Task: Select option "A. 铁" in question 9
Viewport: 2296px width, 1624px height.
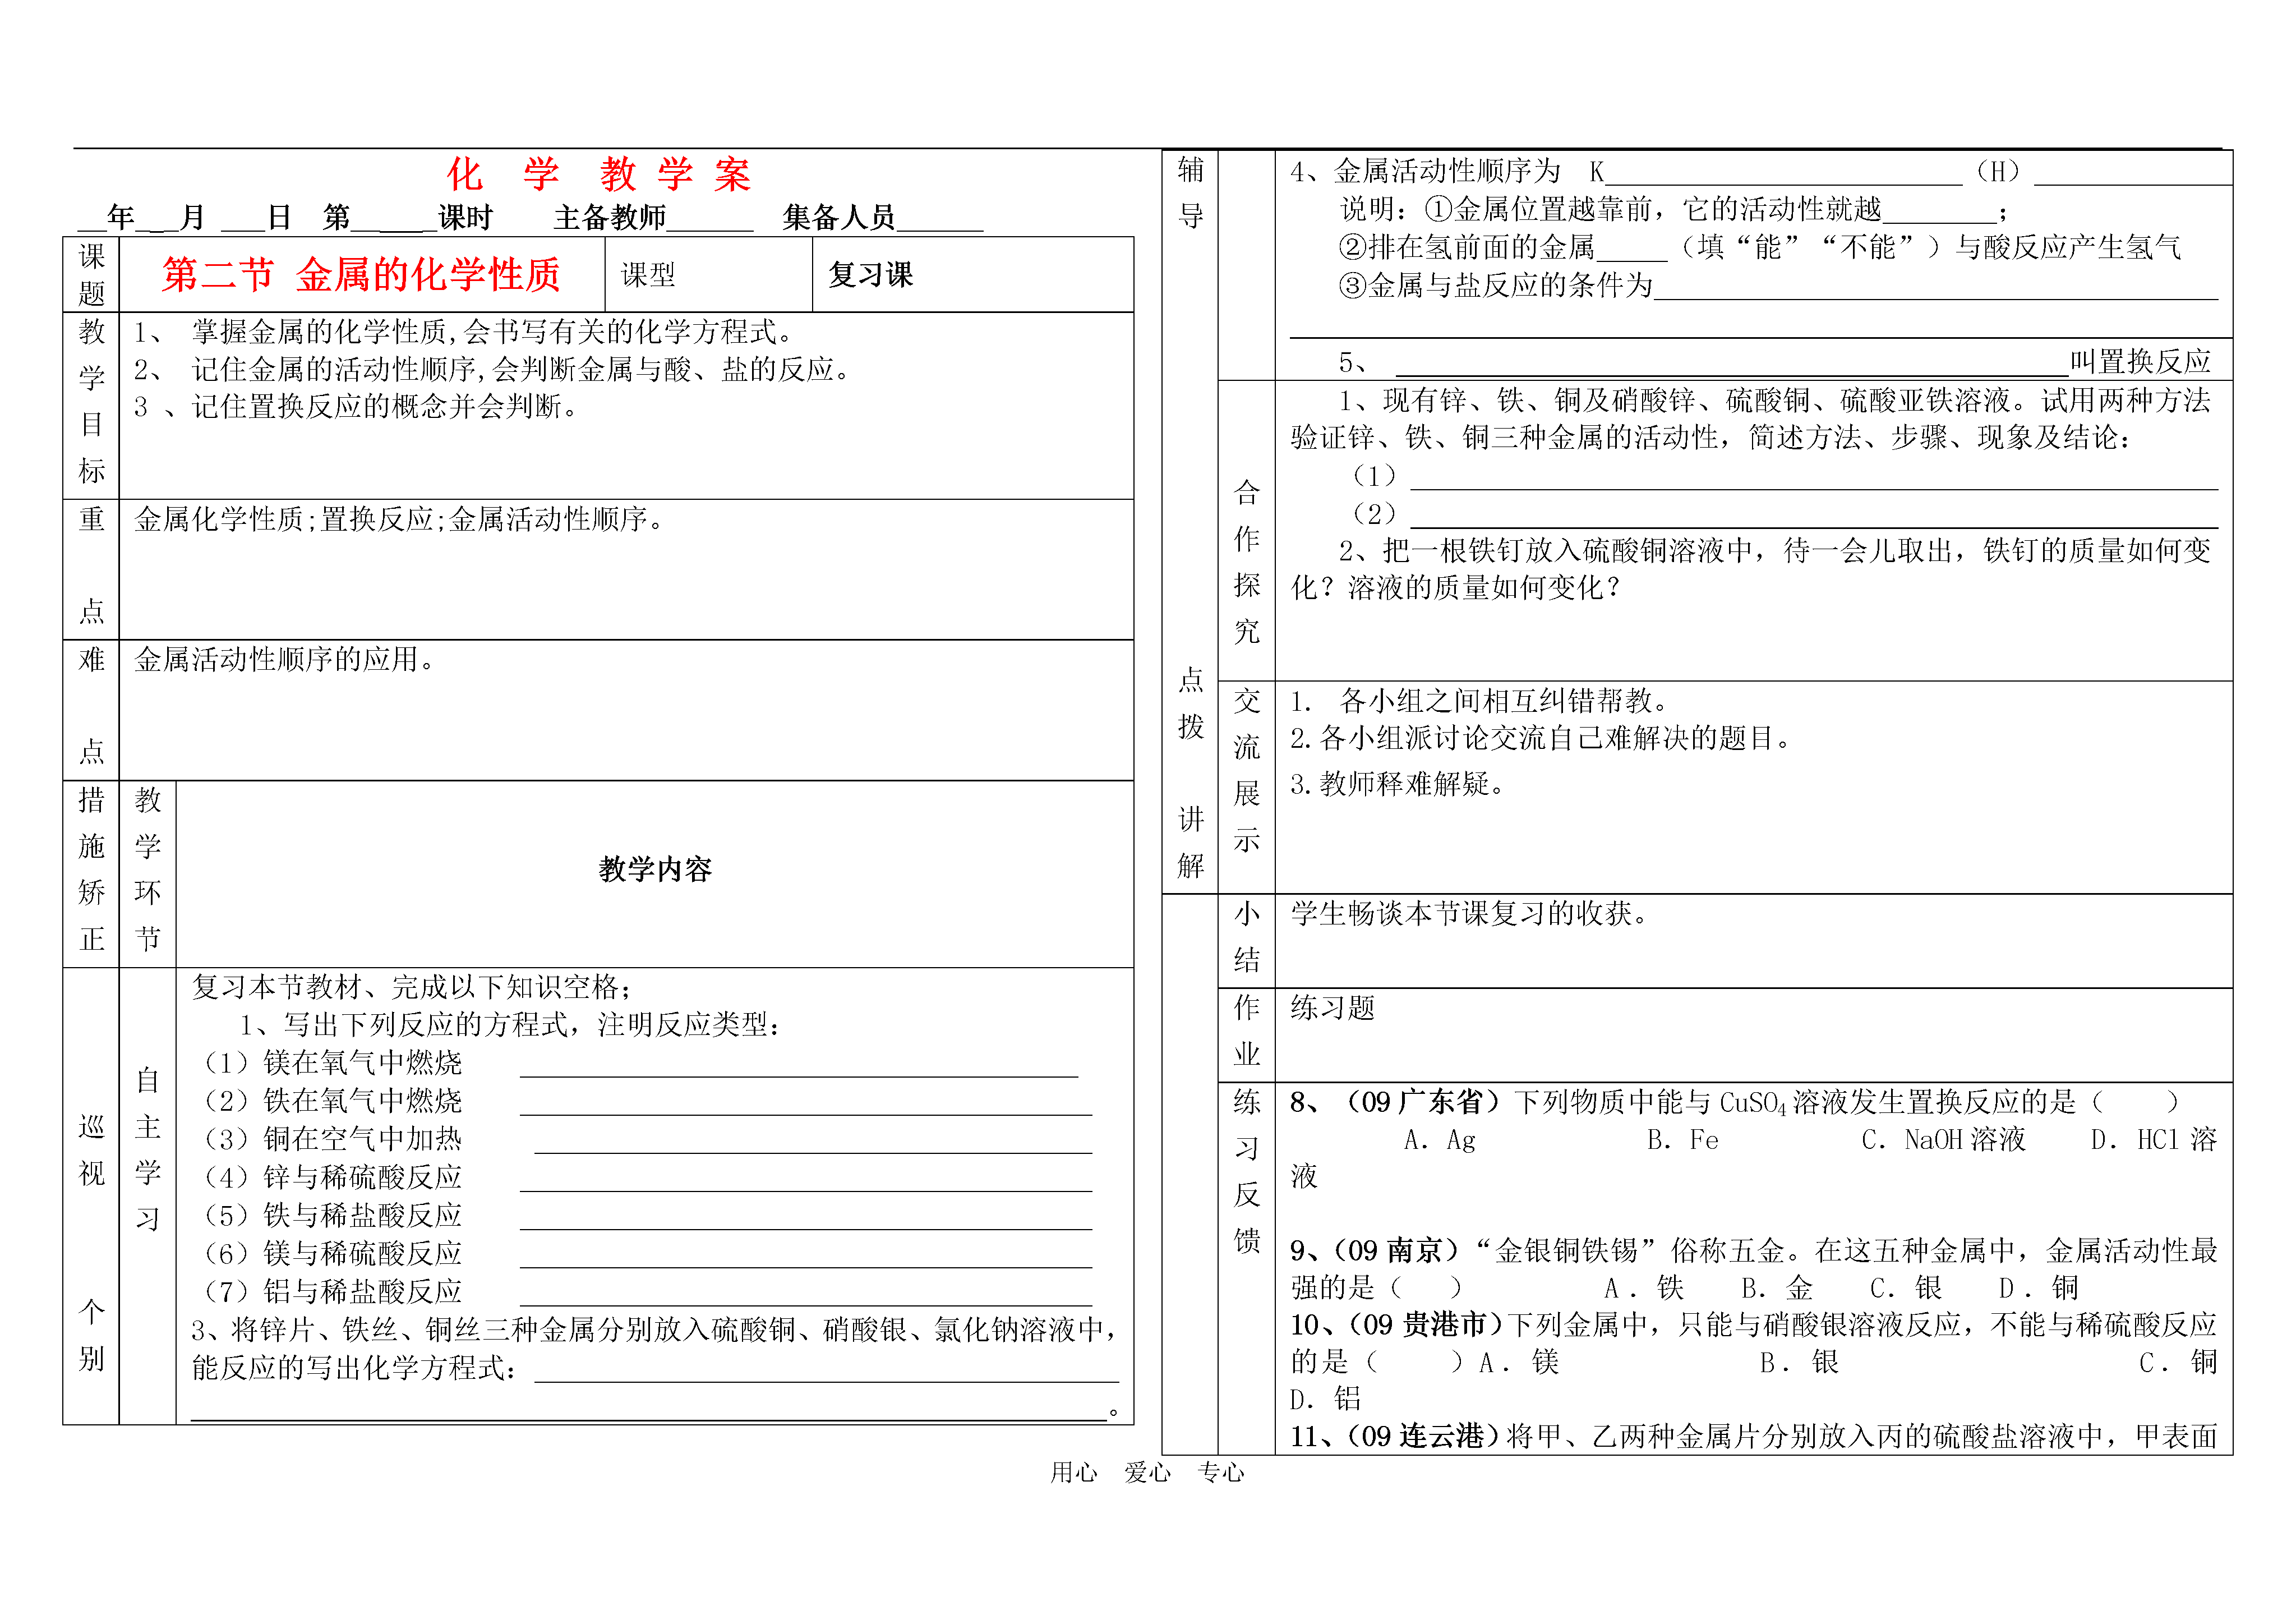Action: point(1644,1288)
